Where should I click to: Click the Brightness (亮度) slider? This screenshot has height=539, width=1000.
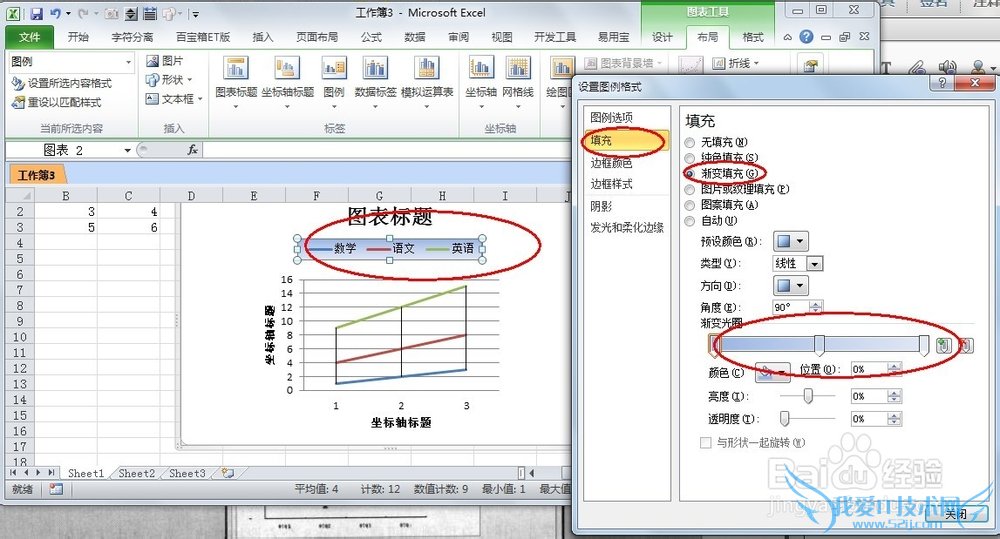(x=807, y=396)
